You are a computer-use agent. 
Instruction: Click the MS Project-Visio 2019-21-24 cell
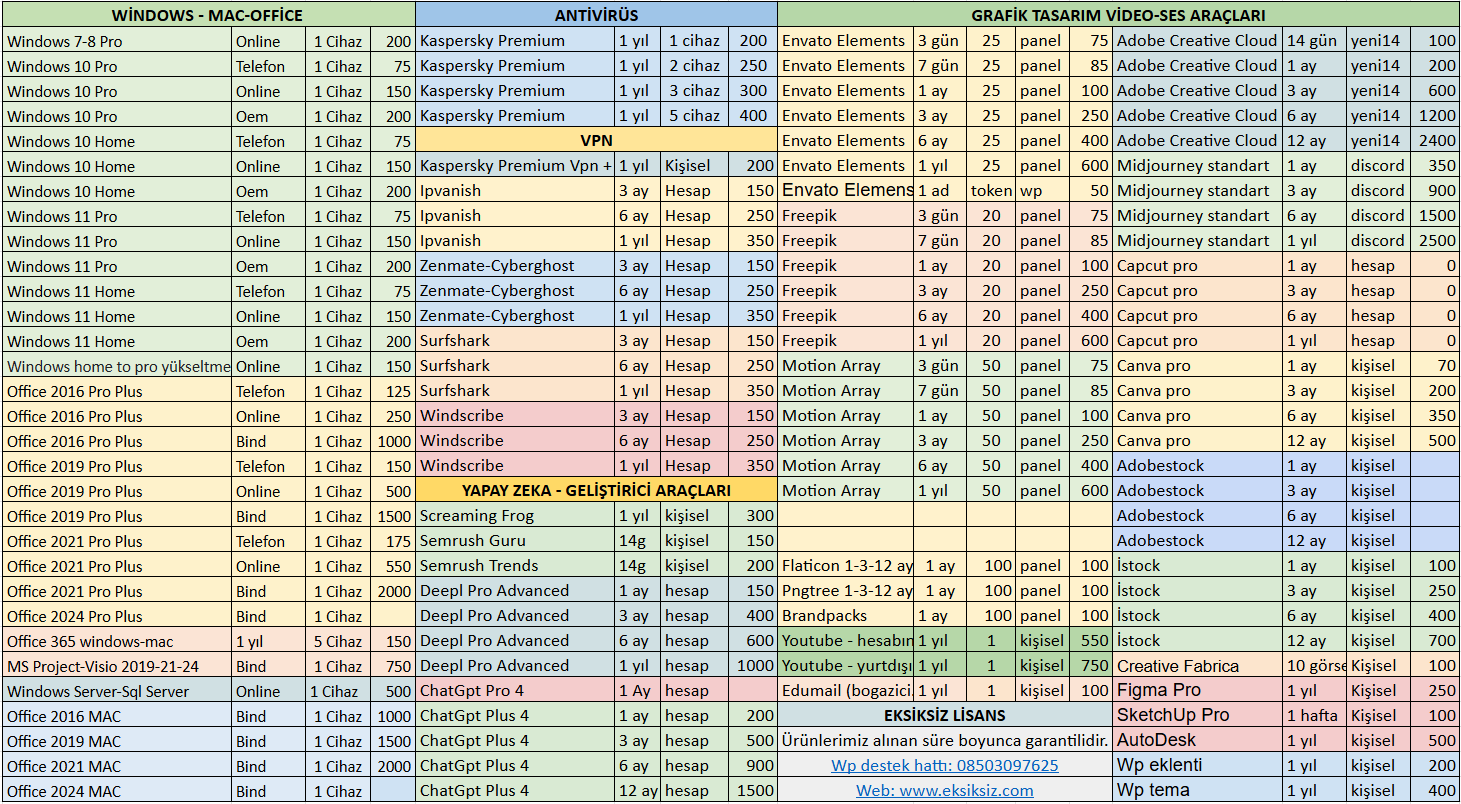click(117, 666)
